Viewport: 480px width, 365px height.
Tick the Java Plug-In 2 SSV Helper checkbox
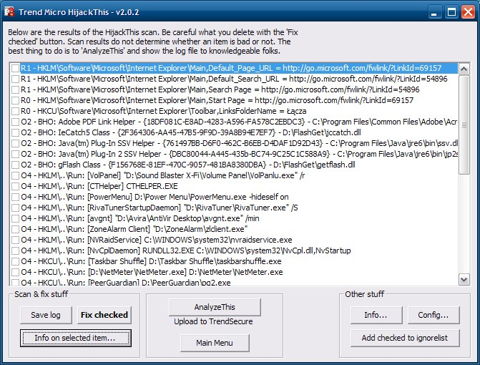[15, 154]
